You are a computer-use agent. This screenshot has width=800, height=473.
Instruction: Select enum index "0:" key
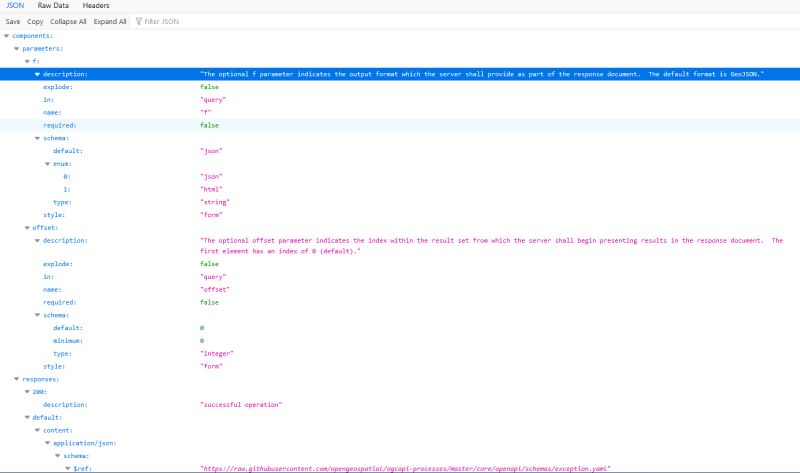click(67, 177)
